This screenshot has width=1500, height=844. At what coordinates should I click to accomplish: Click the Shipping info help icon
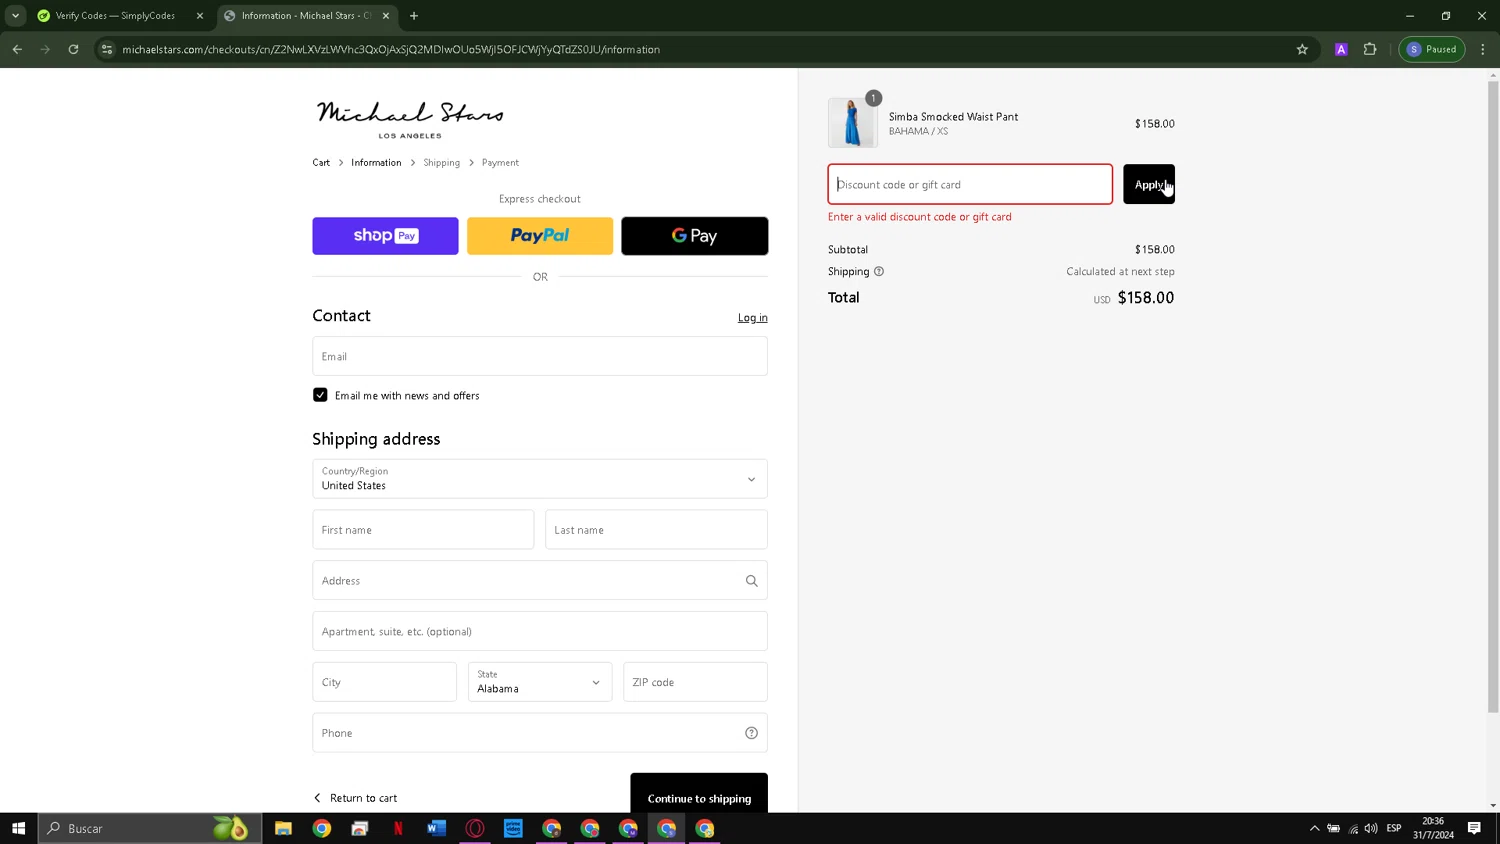(879, 271)
